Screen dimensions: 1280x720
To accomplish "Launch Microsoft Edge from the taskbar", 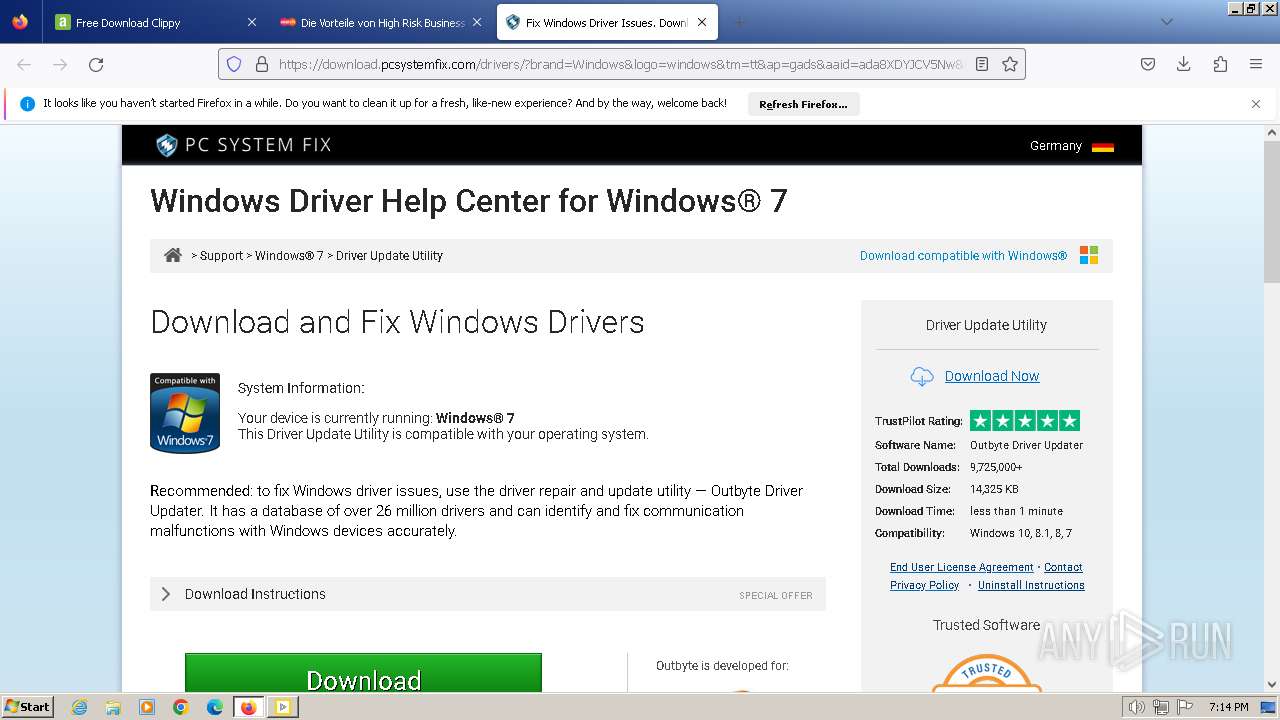I will (x=215, y=707).
